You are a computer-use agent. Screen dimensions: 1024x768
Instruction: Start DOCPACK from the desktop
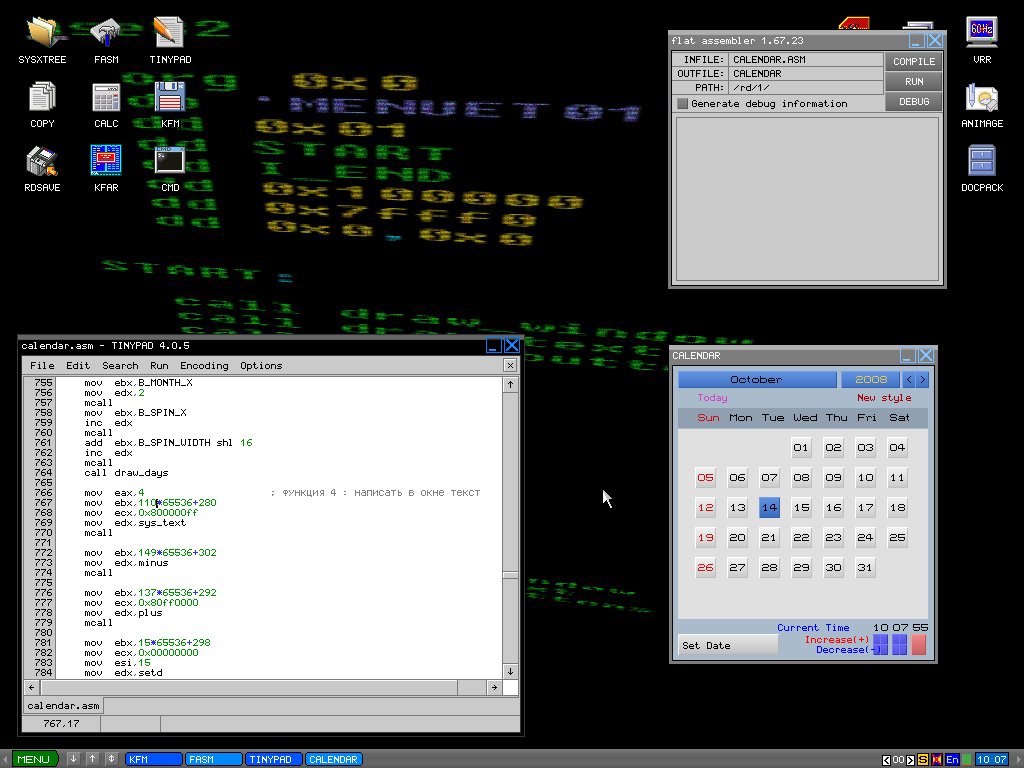point(982,158)
